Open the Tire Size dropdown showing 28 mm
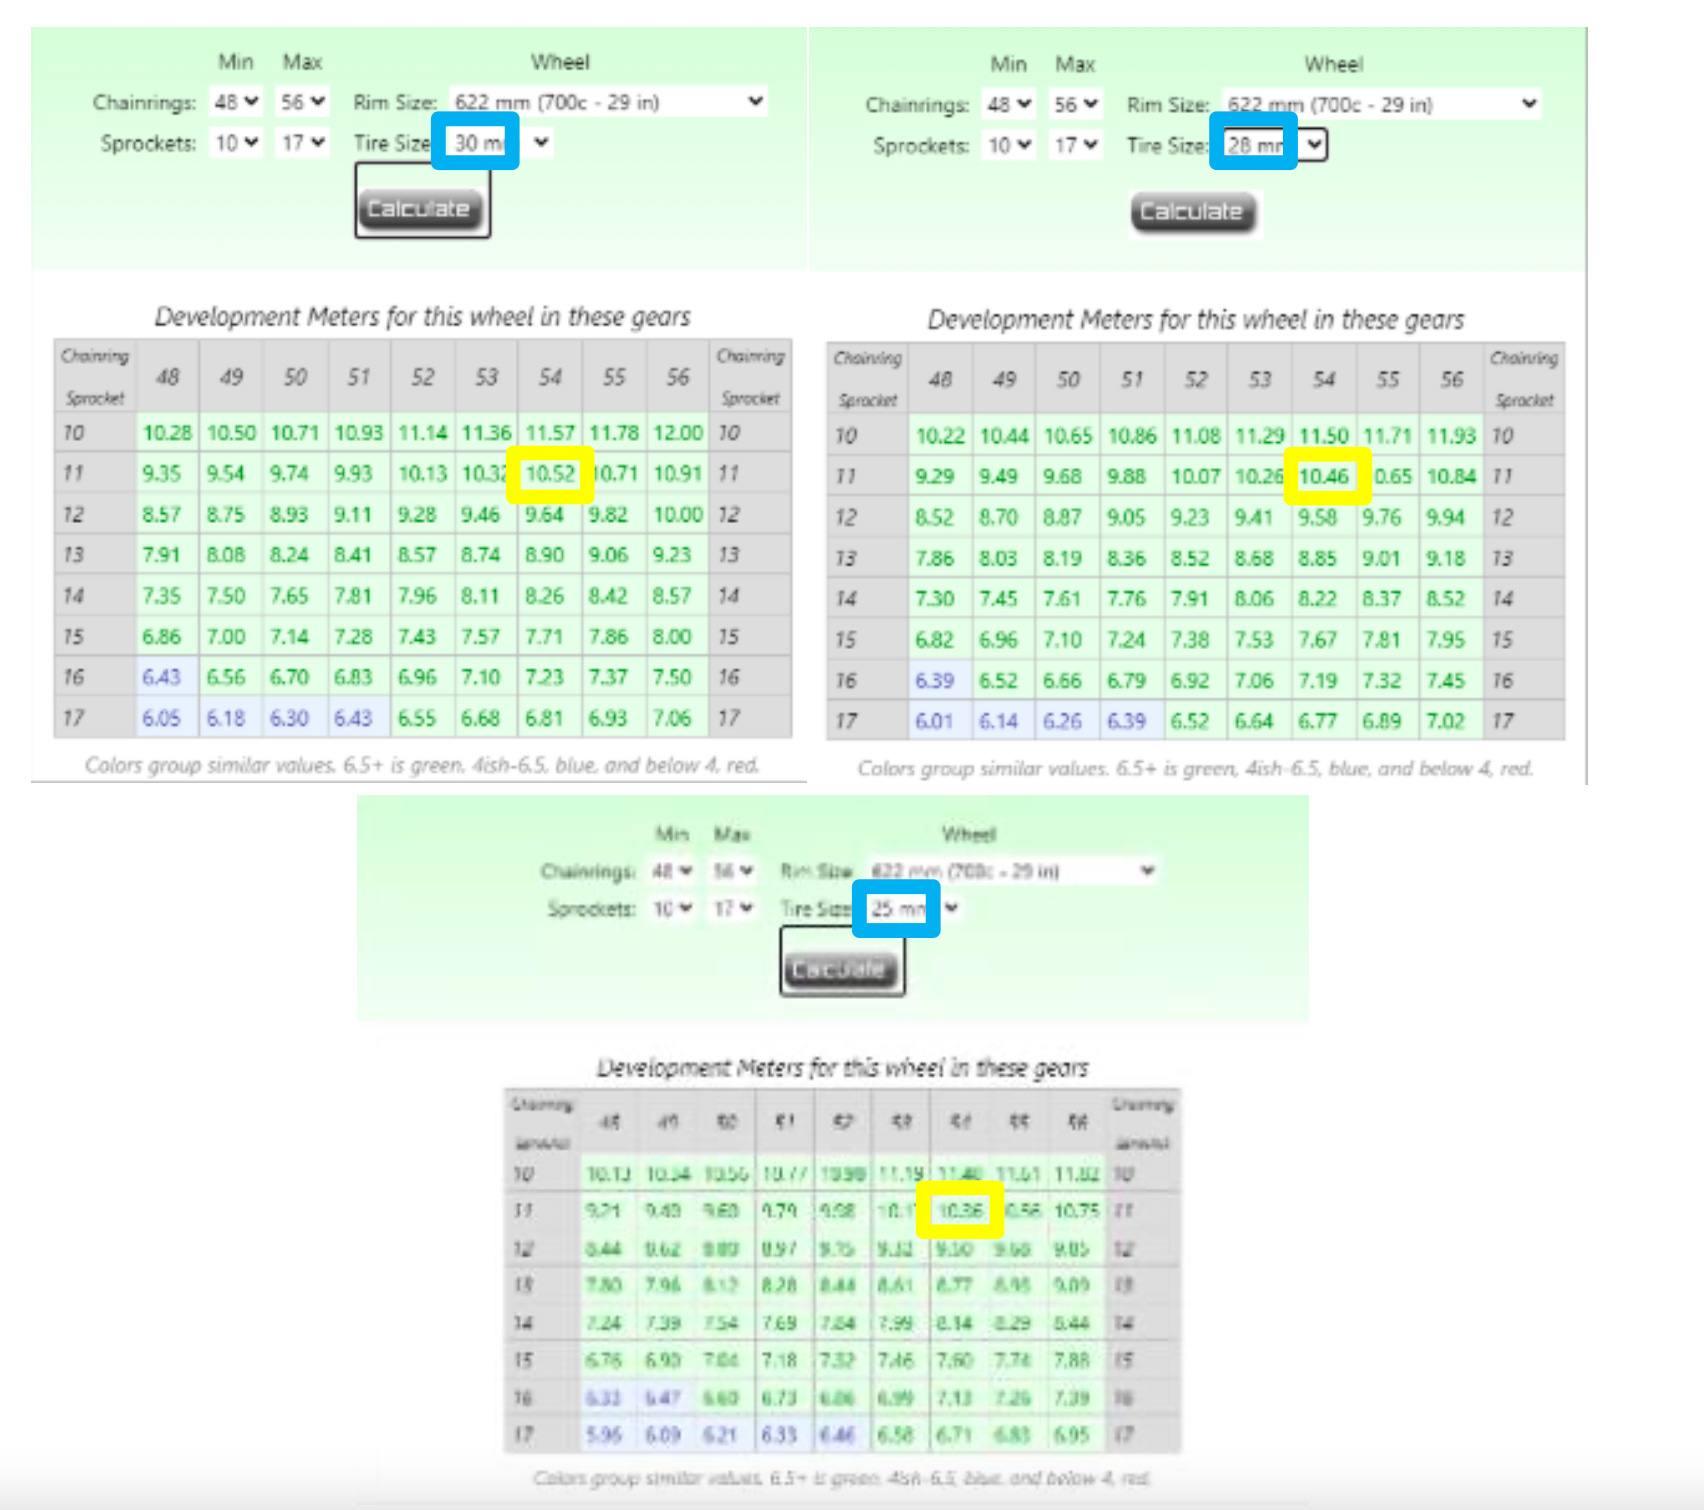 1274,146
